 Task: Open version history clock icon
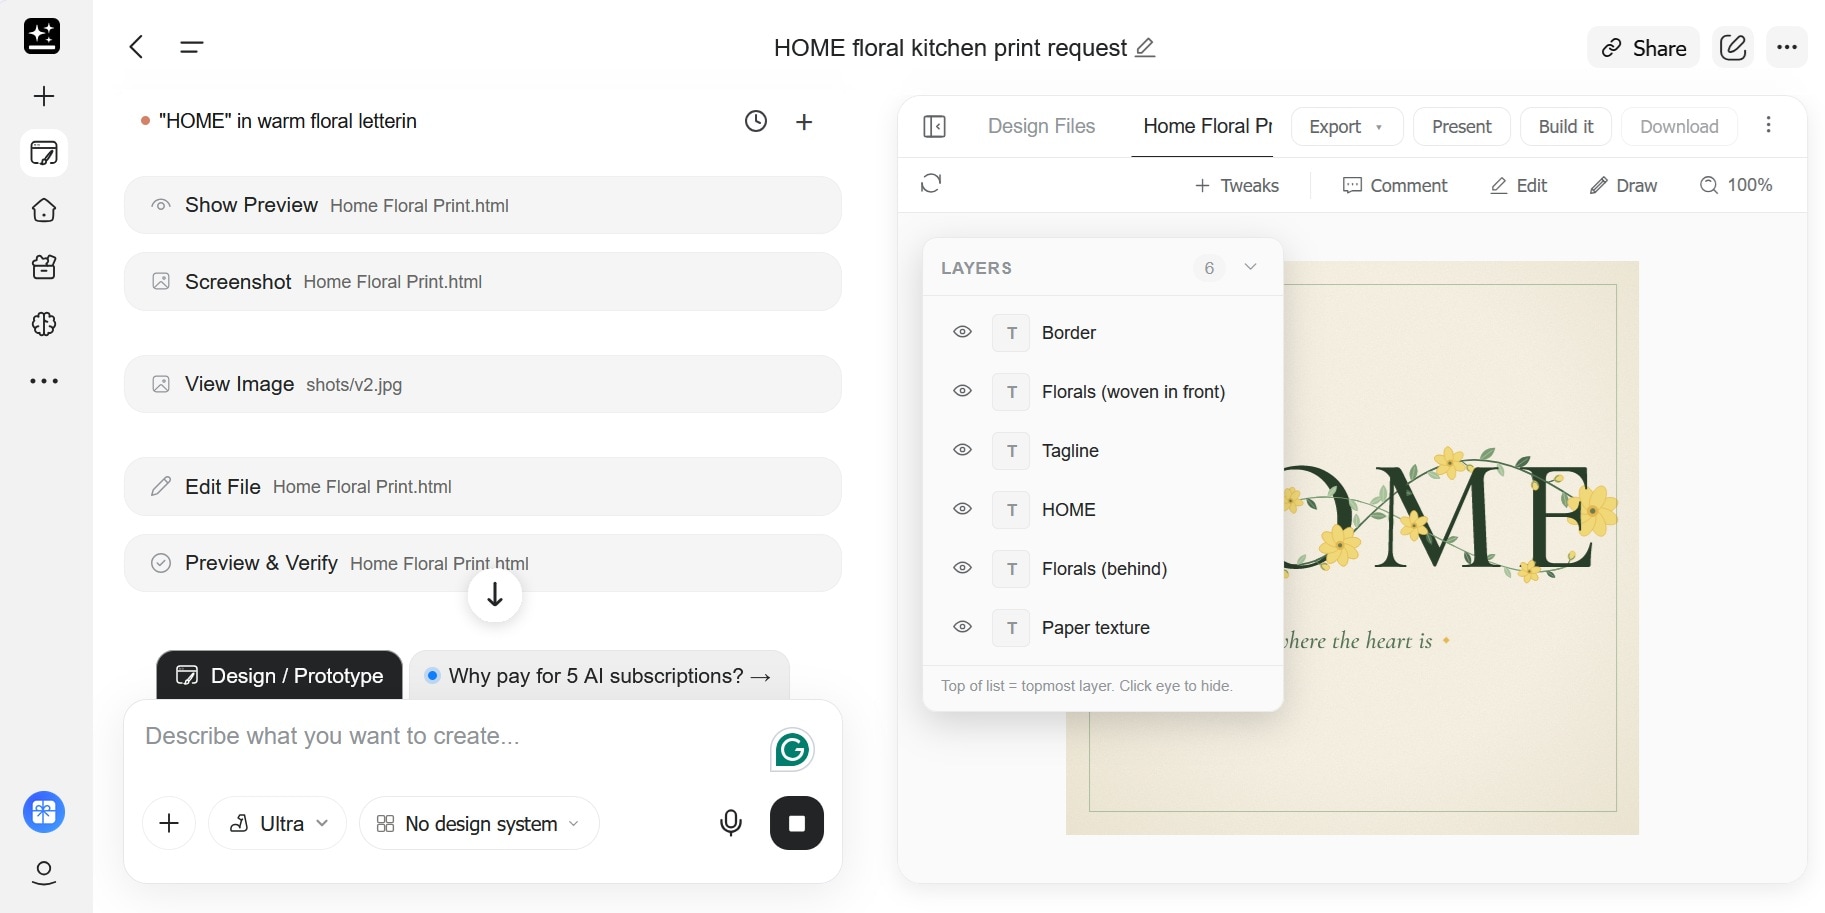coord(756,121)
